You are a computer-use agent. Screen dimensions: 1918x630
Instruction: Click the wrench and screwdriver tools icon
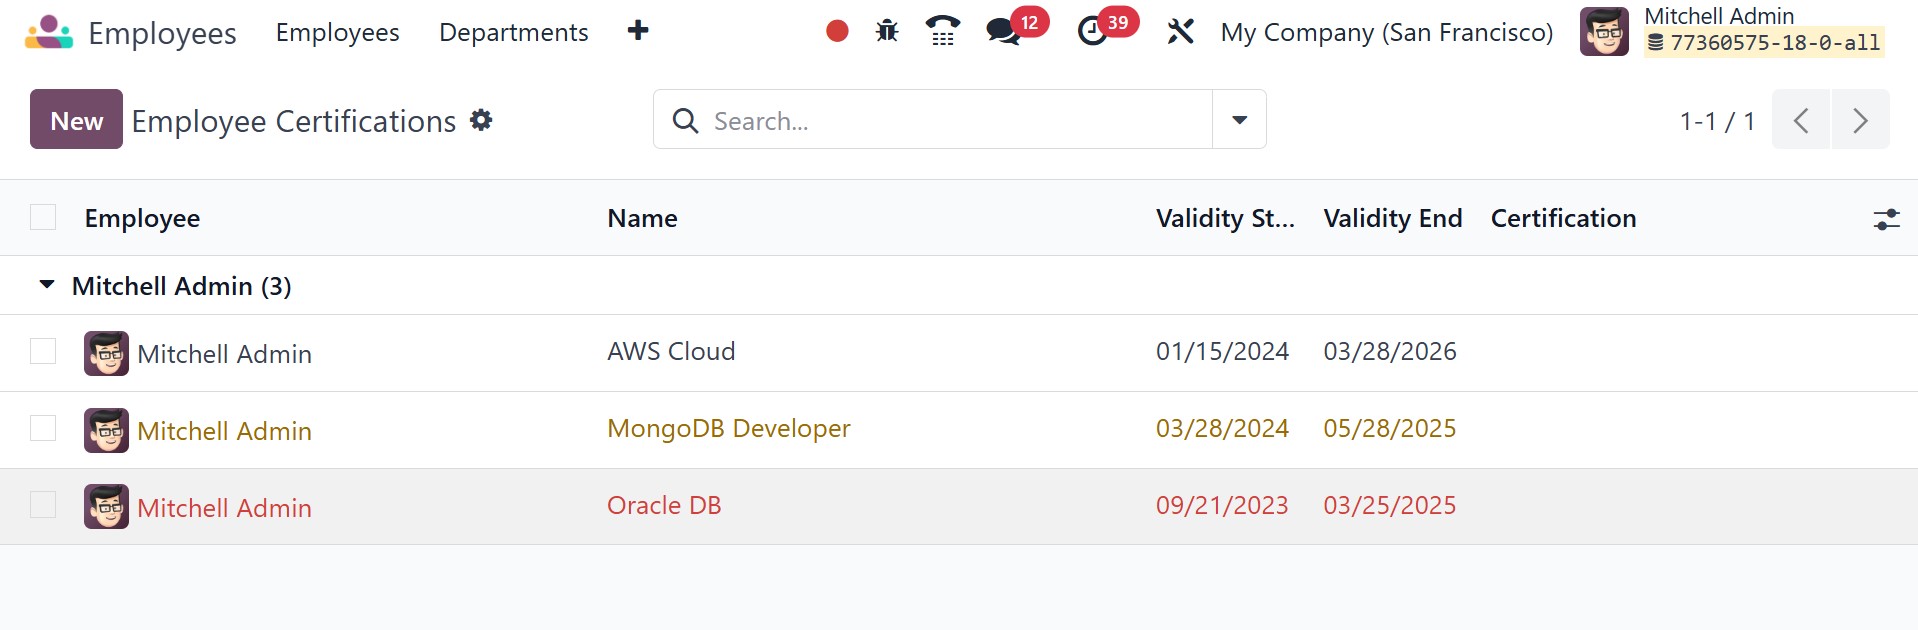click(x=1181, y=32)
